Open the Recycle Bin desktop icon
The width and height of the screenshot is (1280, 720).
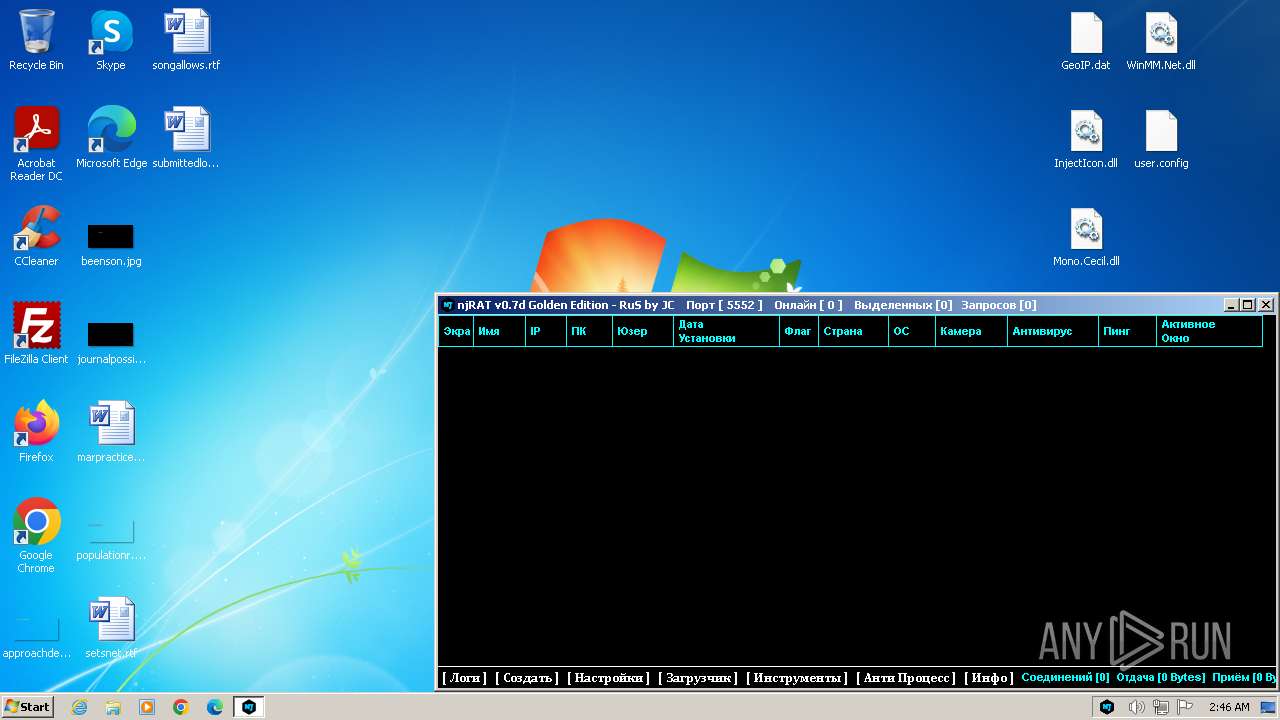pyautogui.click(x=36, y=40)
